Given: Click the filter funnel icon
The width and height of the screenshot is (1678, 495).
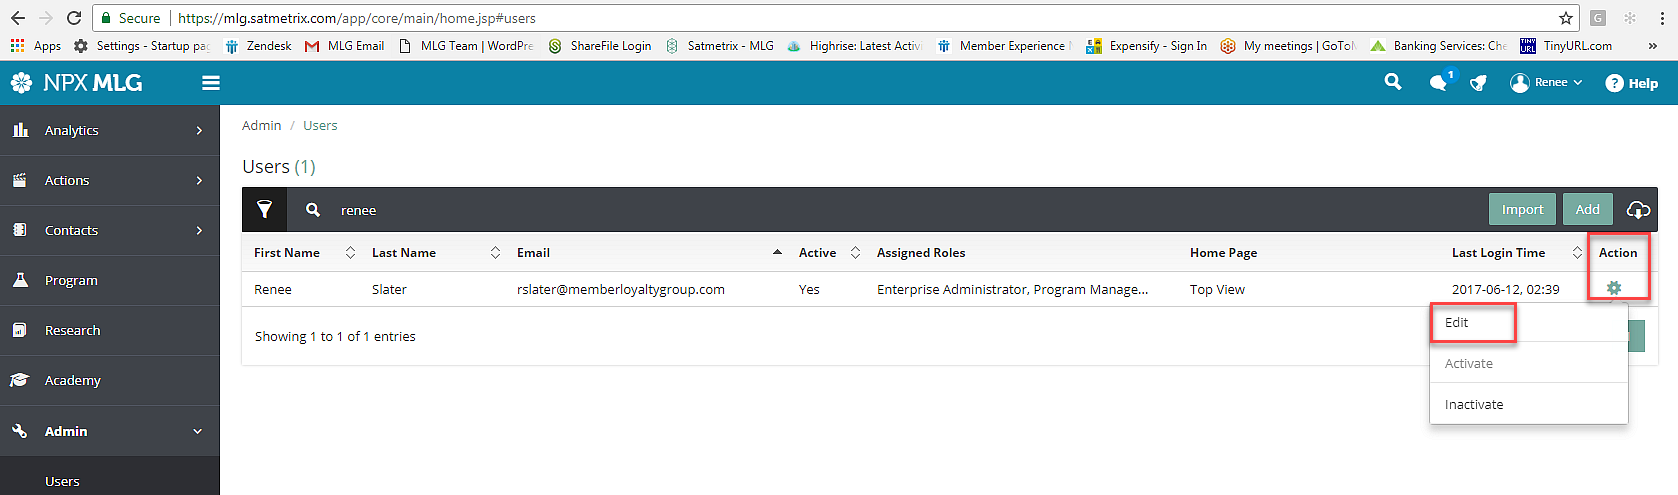Looking at the screenshot, I should (264, 209).
